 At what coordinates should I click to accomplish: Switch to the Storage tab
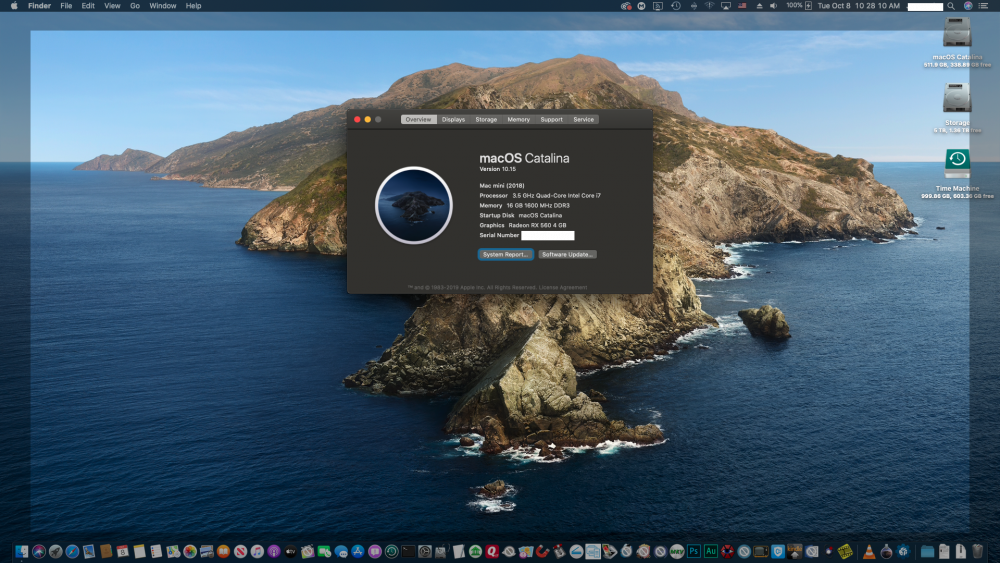(x=486, y=119)
